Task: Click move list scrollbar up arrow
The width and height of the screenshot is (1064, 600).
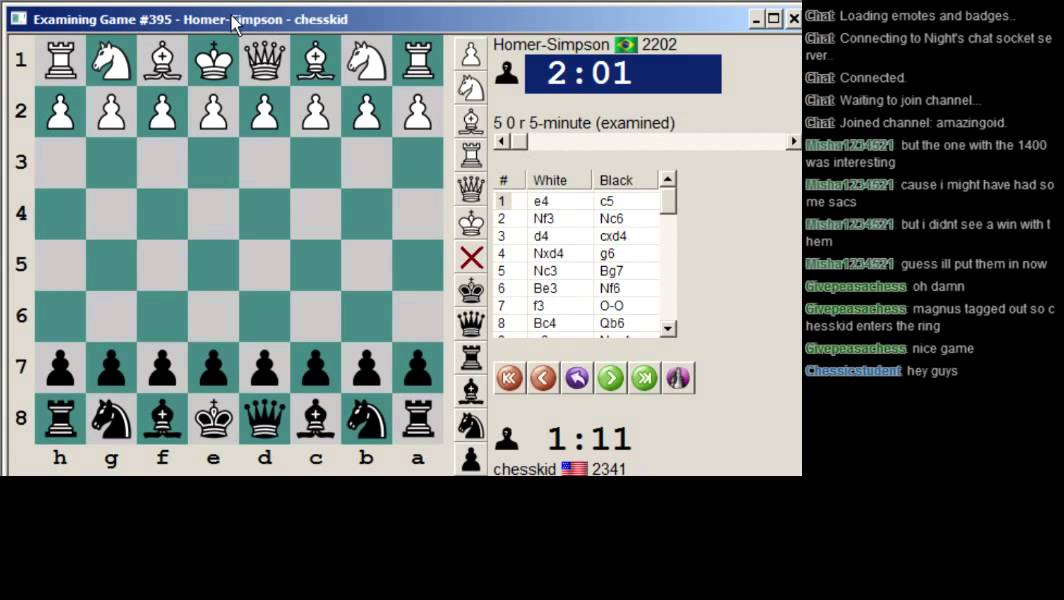Action: 668,179
